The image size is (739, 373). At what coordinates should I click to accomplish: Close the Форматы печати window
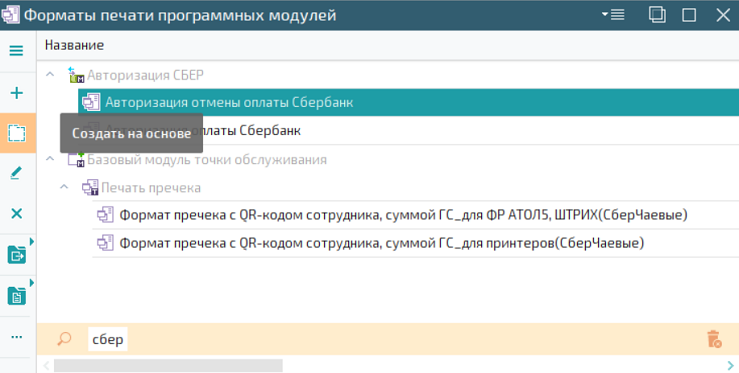click(723, 15)
